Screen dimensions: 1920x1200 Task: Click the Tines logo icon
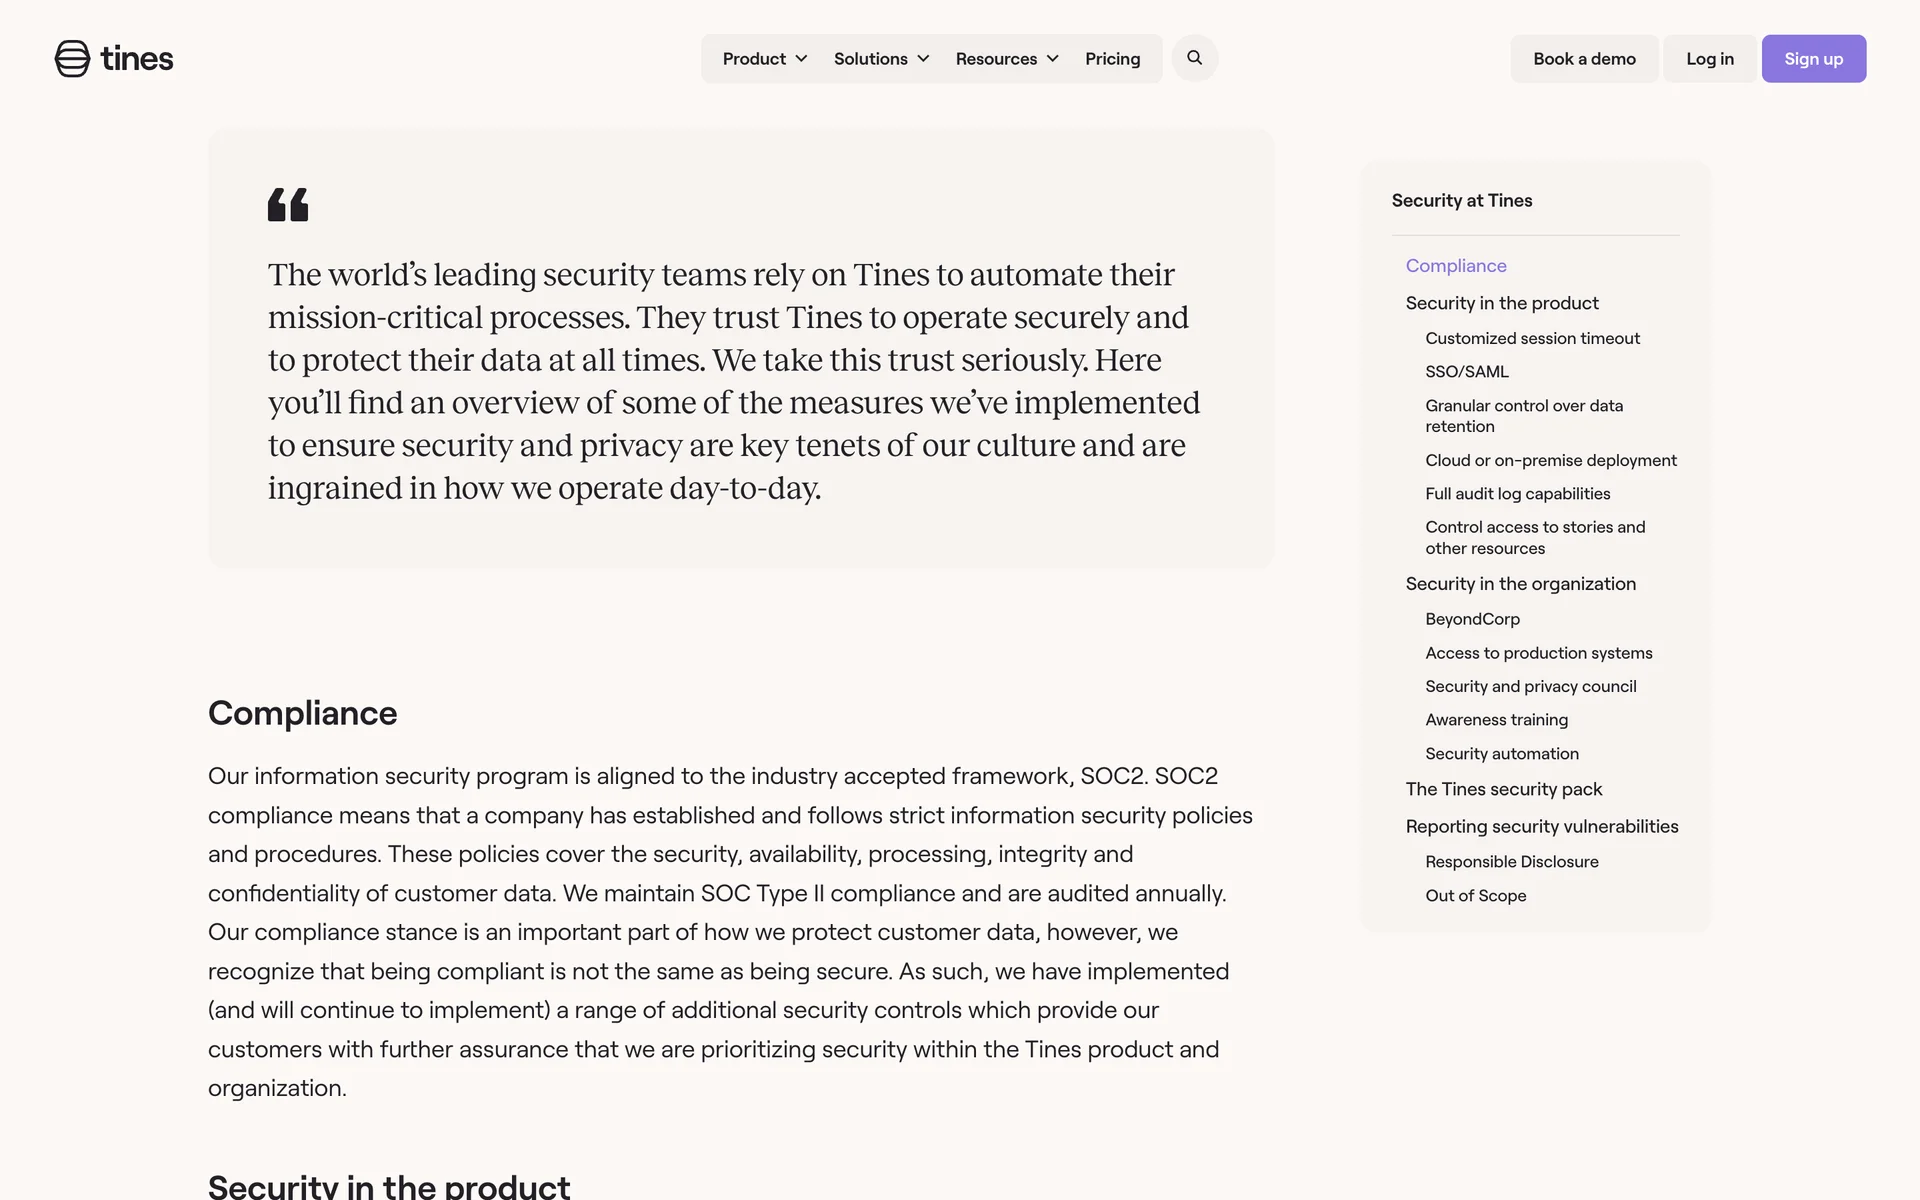click(x=72, y=59)
